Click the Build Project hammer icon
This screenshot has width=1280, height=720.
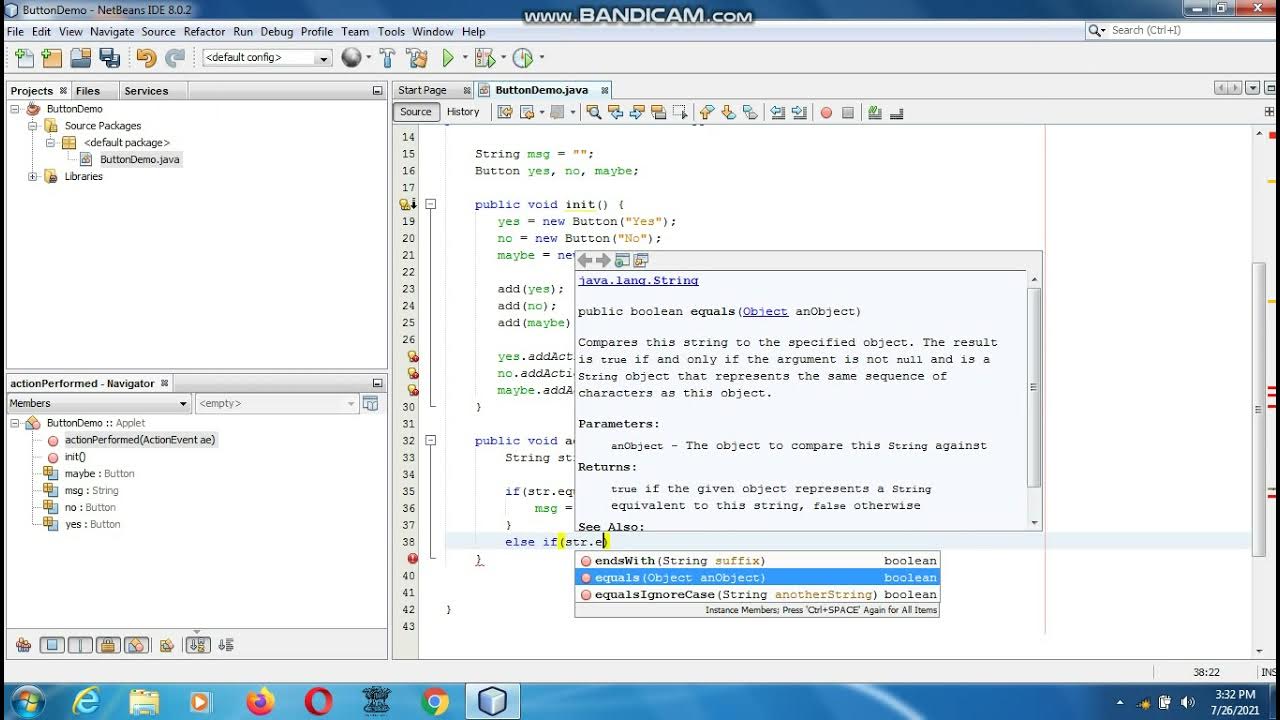coord(387,58)
